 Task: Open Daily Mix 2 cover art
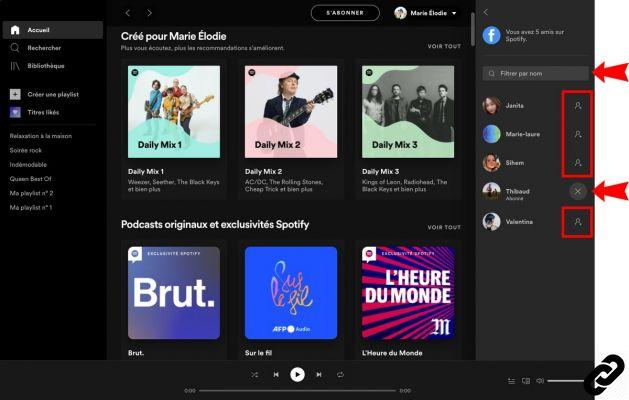[291, 112]
